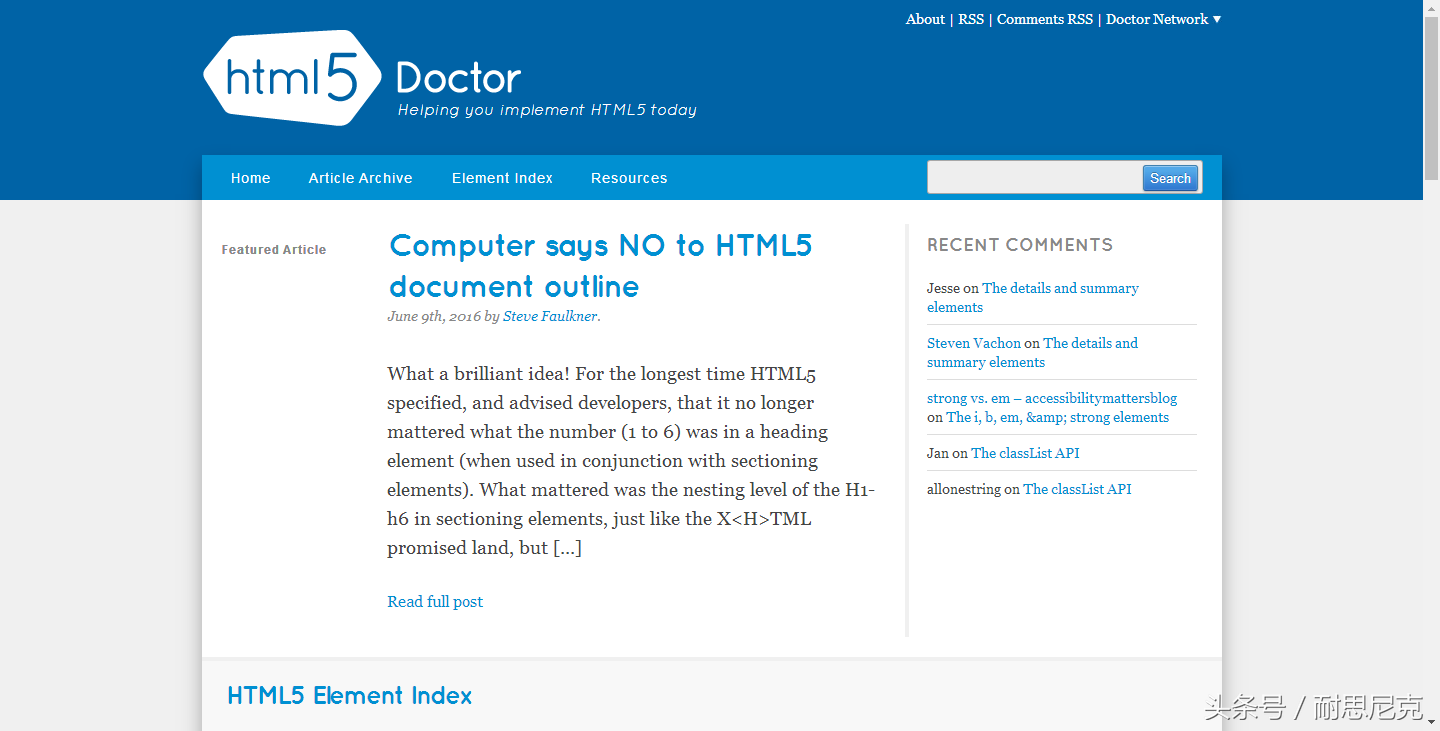Open Jan's comment on The classList API
The image size is (1440, 731).
tap(1025, 453)
